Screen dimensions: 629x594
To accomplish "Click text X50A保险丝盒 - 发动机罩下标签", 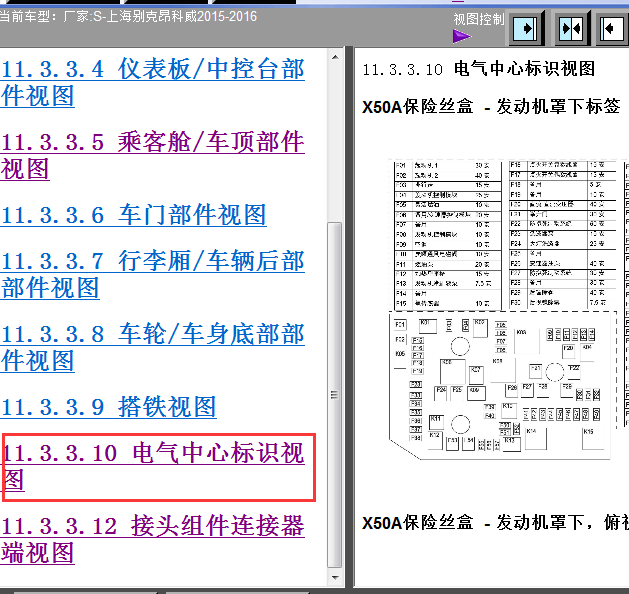I will pos(491,107).
